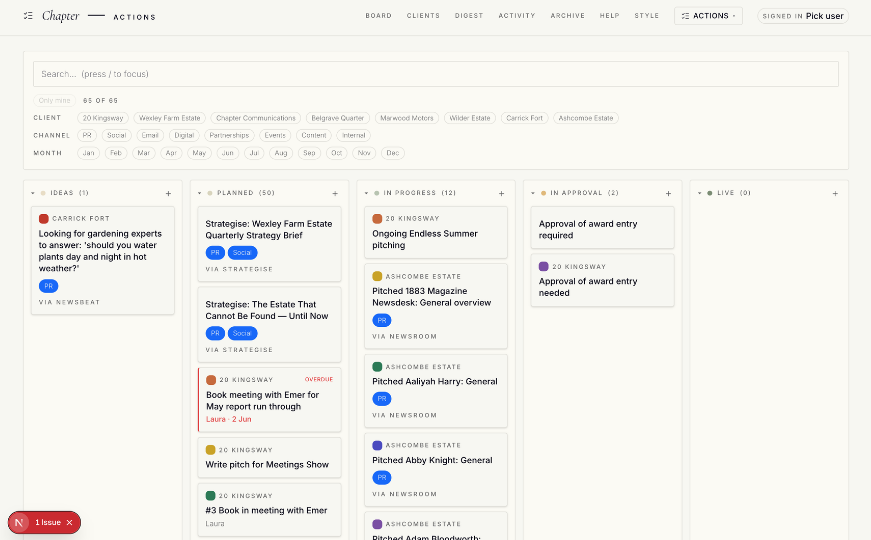Filter by Email channel
871x540 pixels.
(149, 136)
